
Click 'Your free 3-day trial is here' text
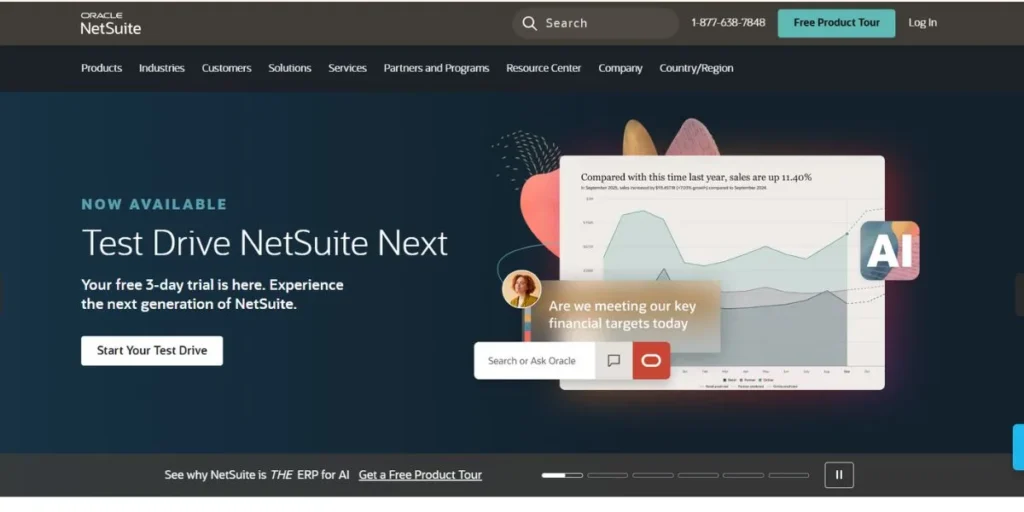point(212,295)
